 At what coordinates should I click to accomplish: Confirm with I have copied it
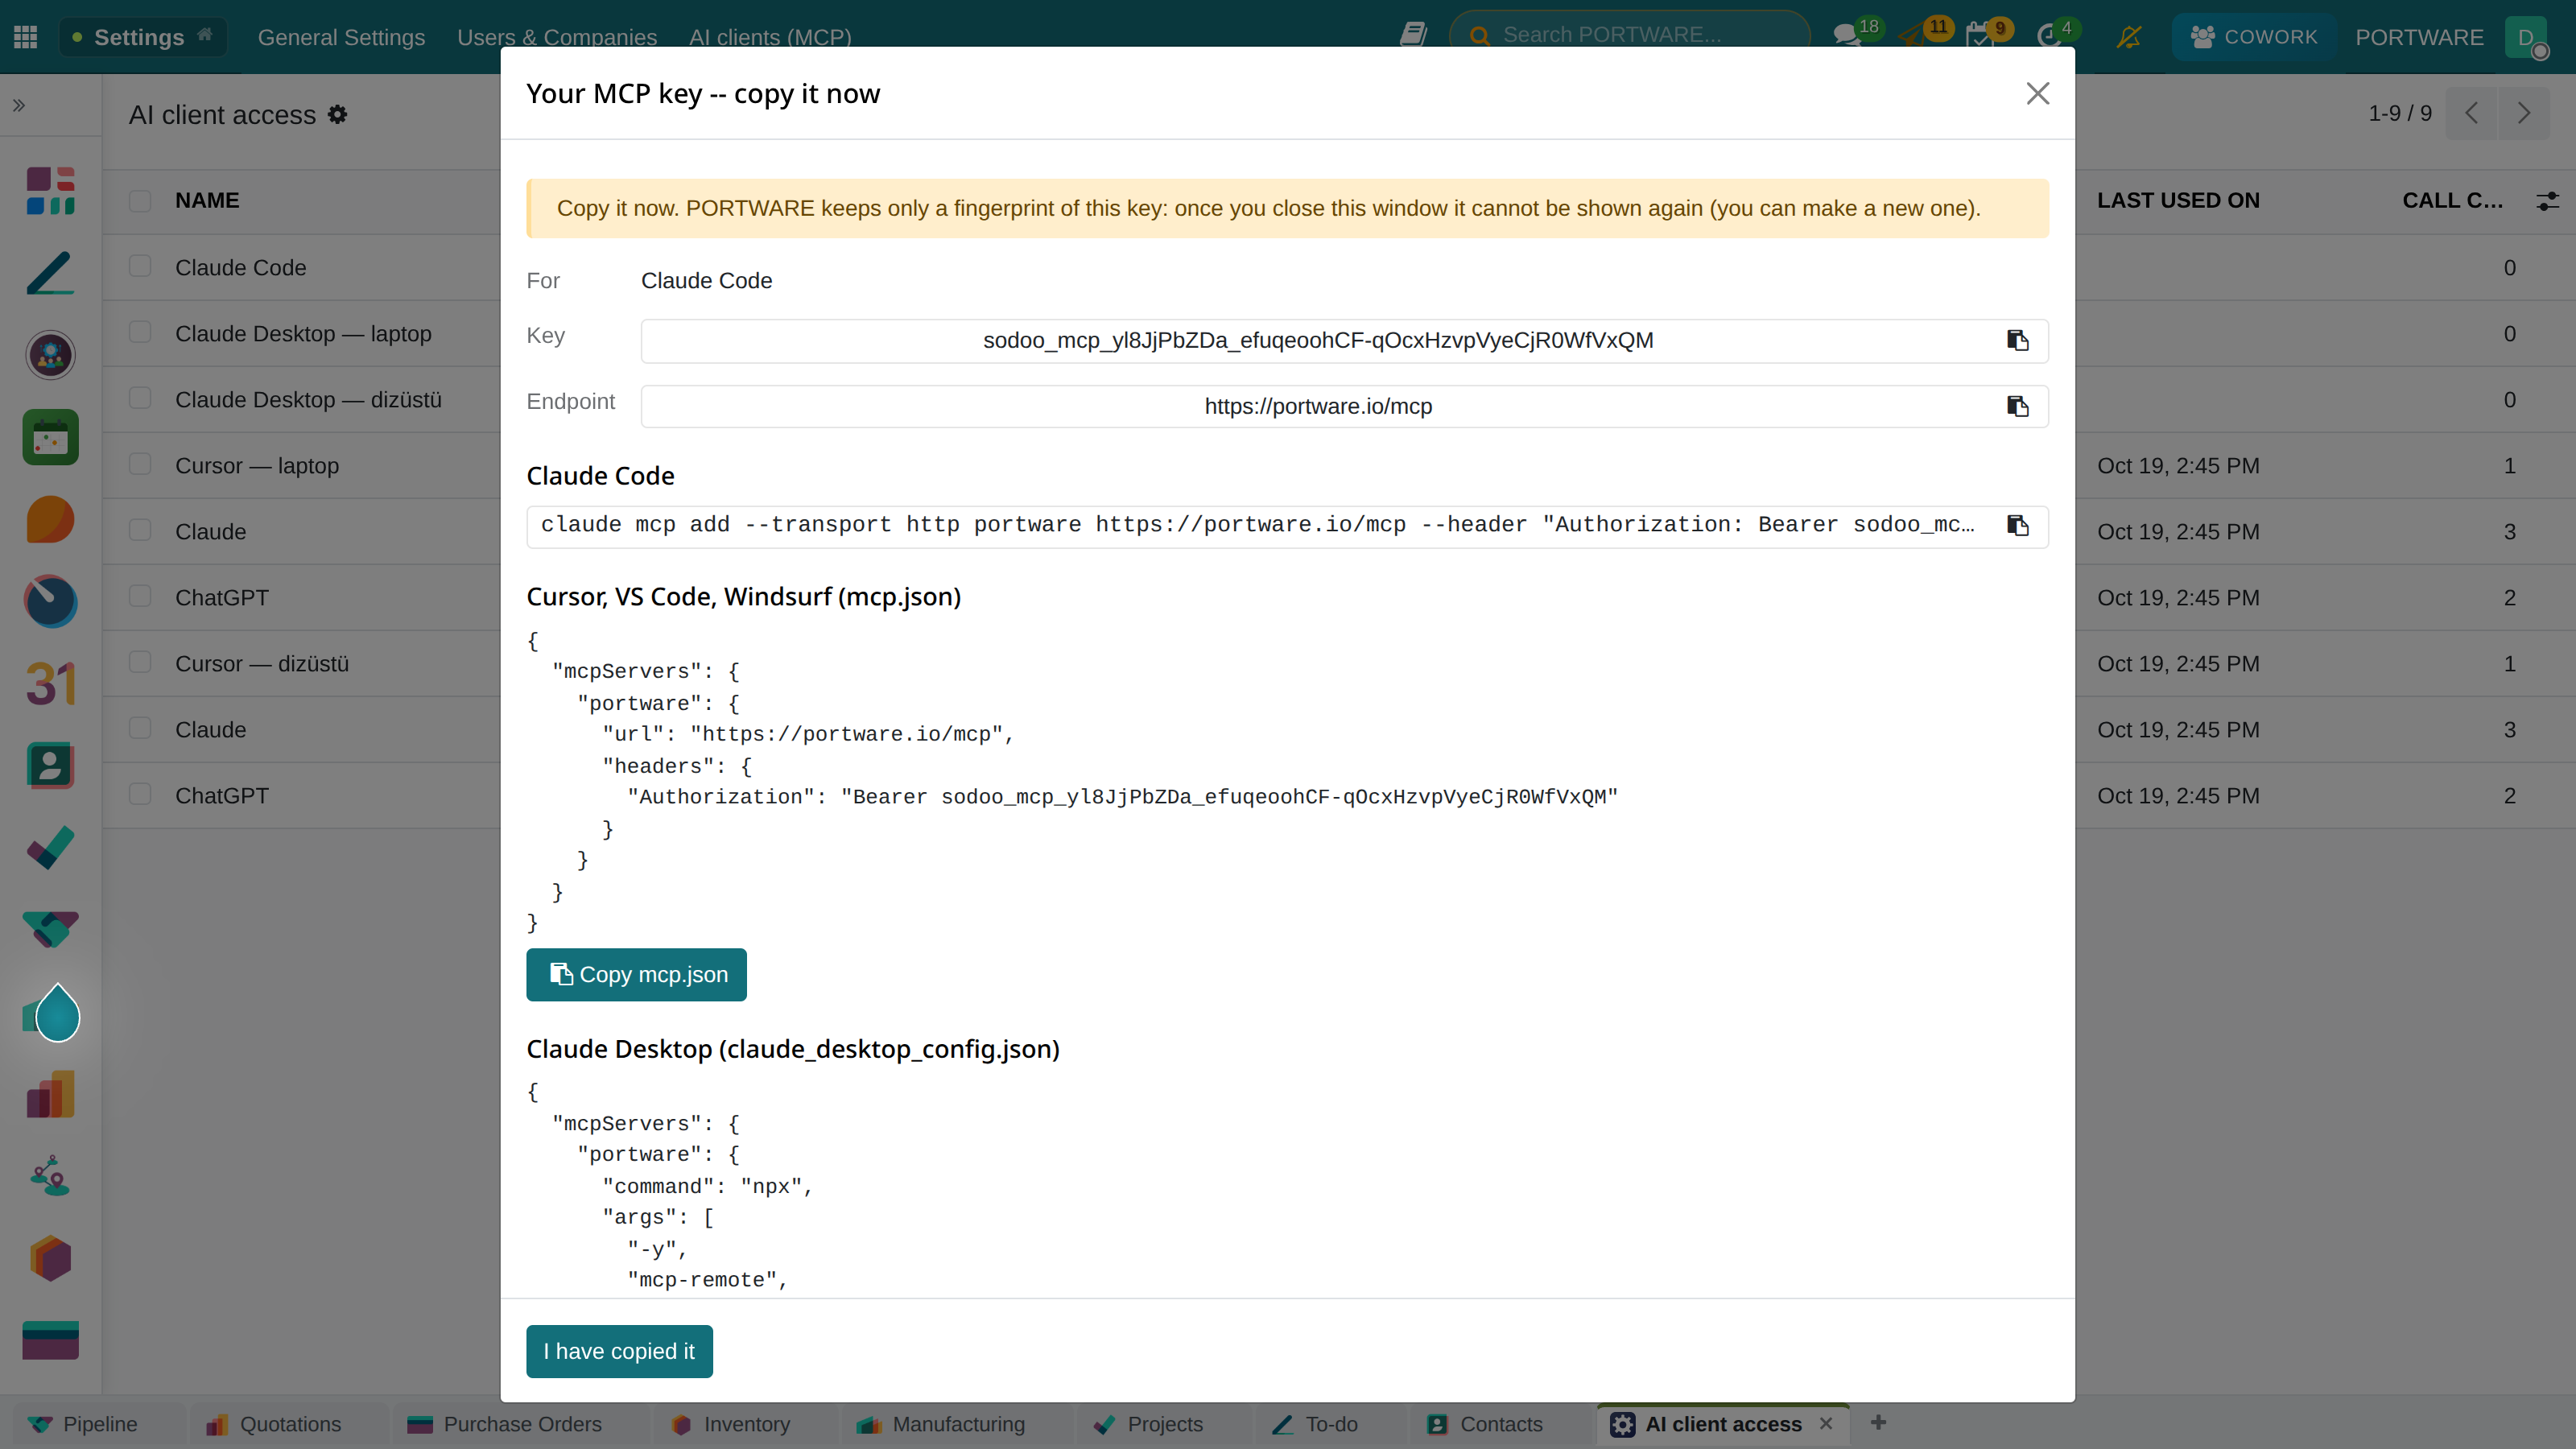(619, 1351)
